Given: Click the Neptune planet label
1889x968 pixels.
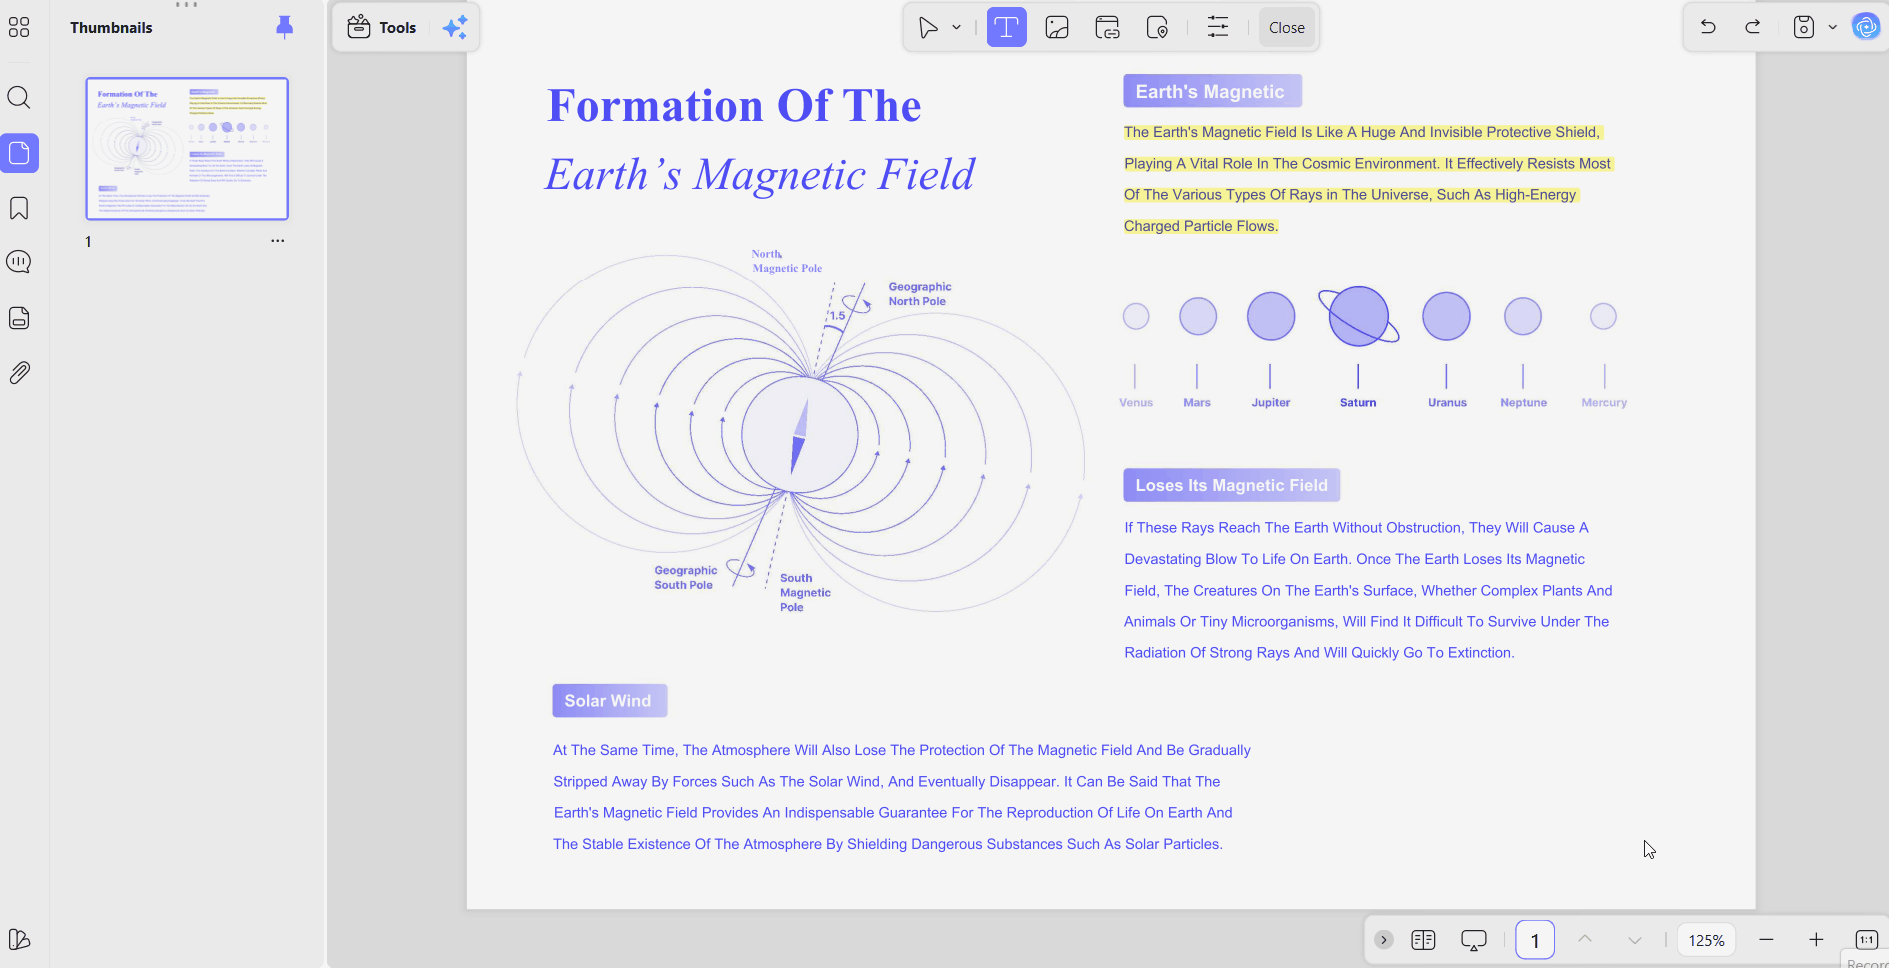Looking at the screenshot, I should pos(1523,403).
